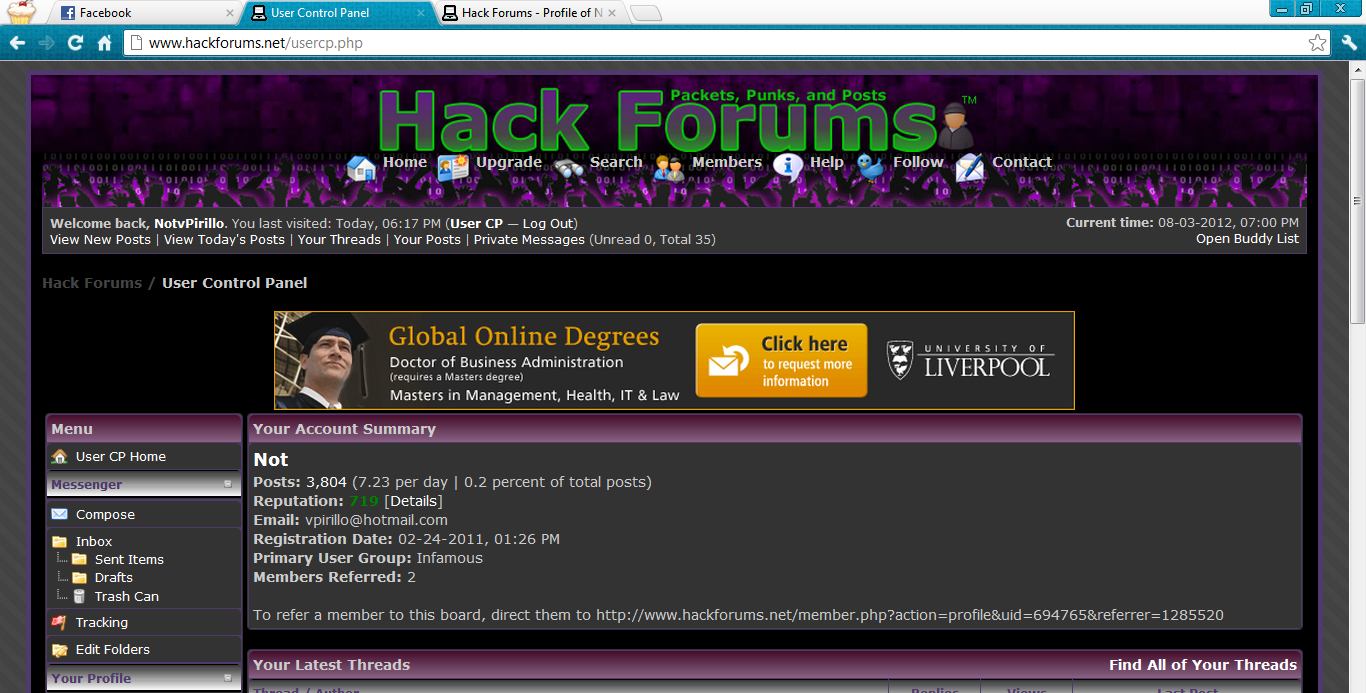The height and width of the screenshot is (693, 1366).
Task: Open View Today's Posts link
Action: click(x=224, y=239)
